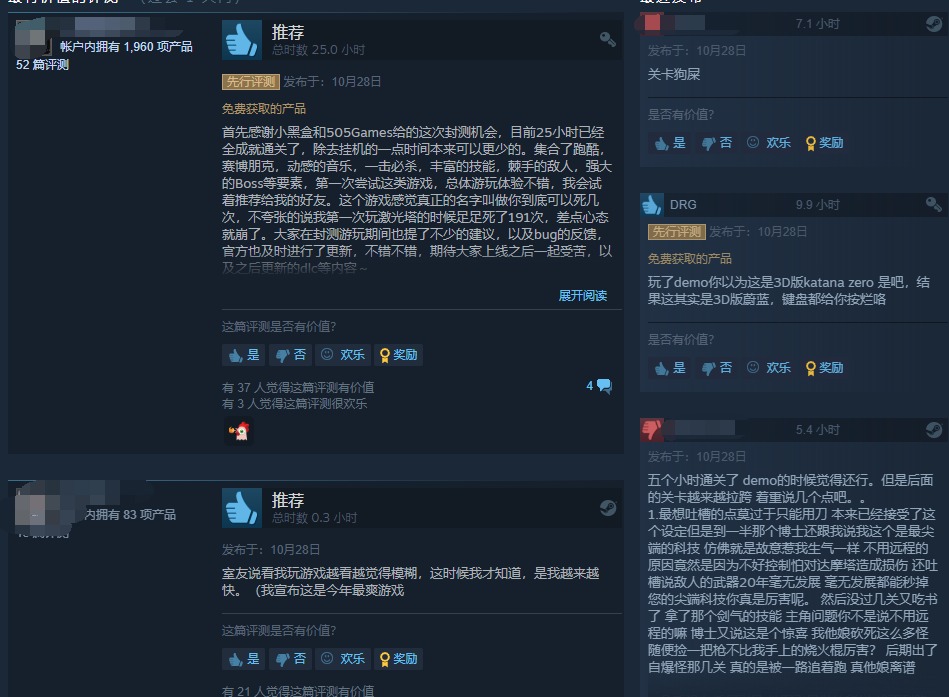Mark the roommate review as 欢乐

point(343,659)
